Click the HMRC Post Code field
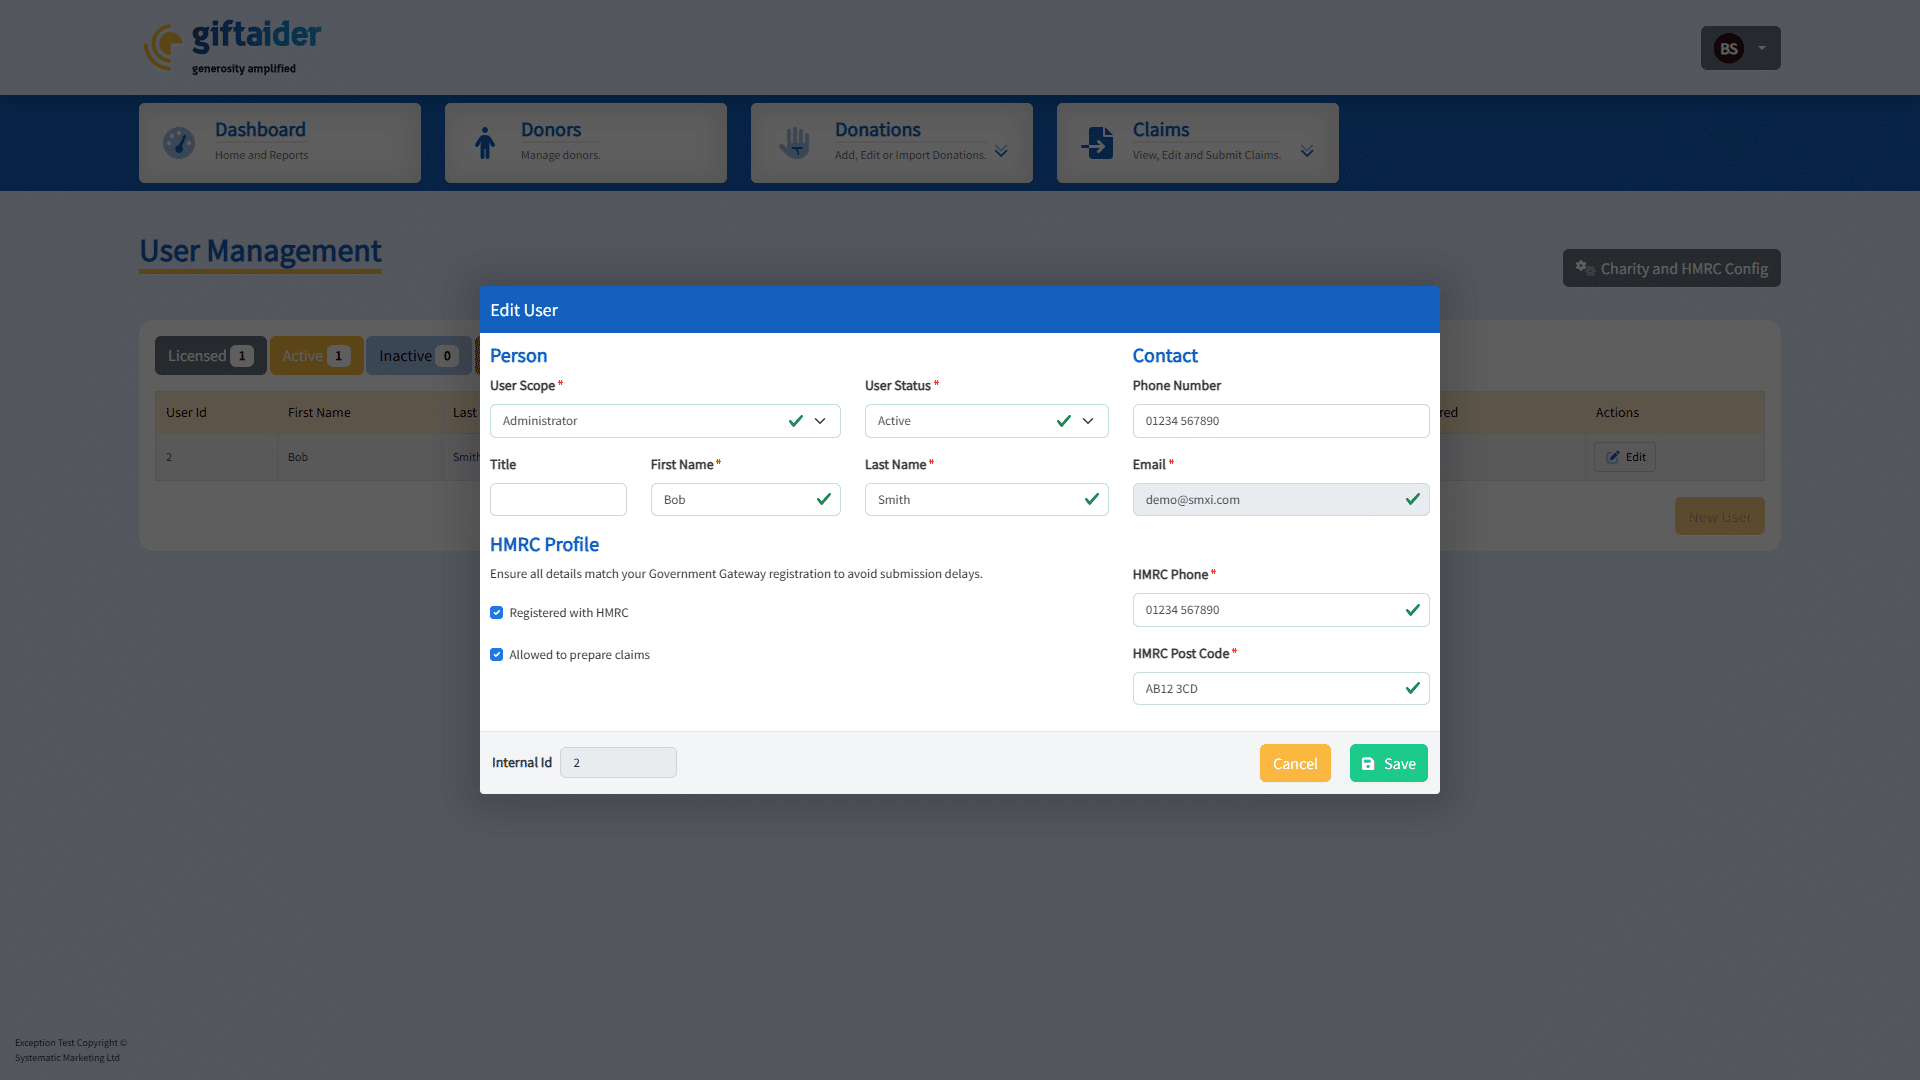1920x1080 pixels. (1281, 689)
